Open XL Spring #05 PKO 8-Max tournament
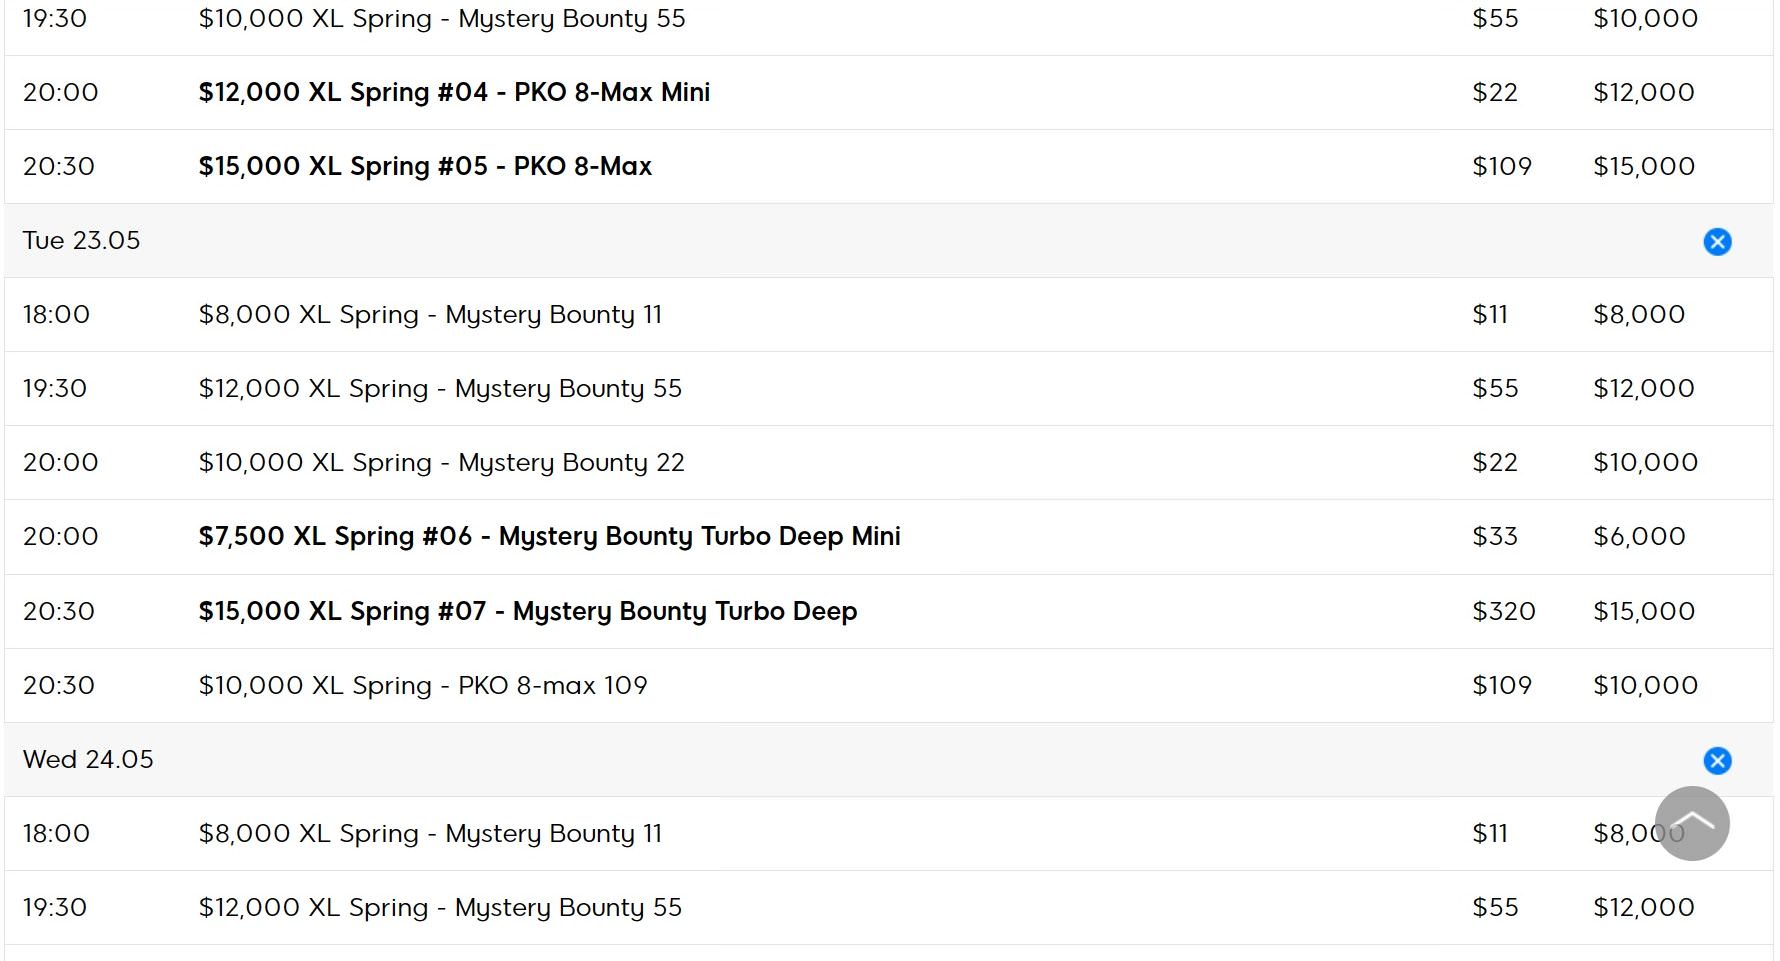Viewport: 1780px width, 961px height. click(425, 166)
